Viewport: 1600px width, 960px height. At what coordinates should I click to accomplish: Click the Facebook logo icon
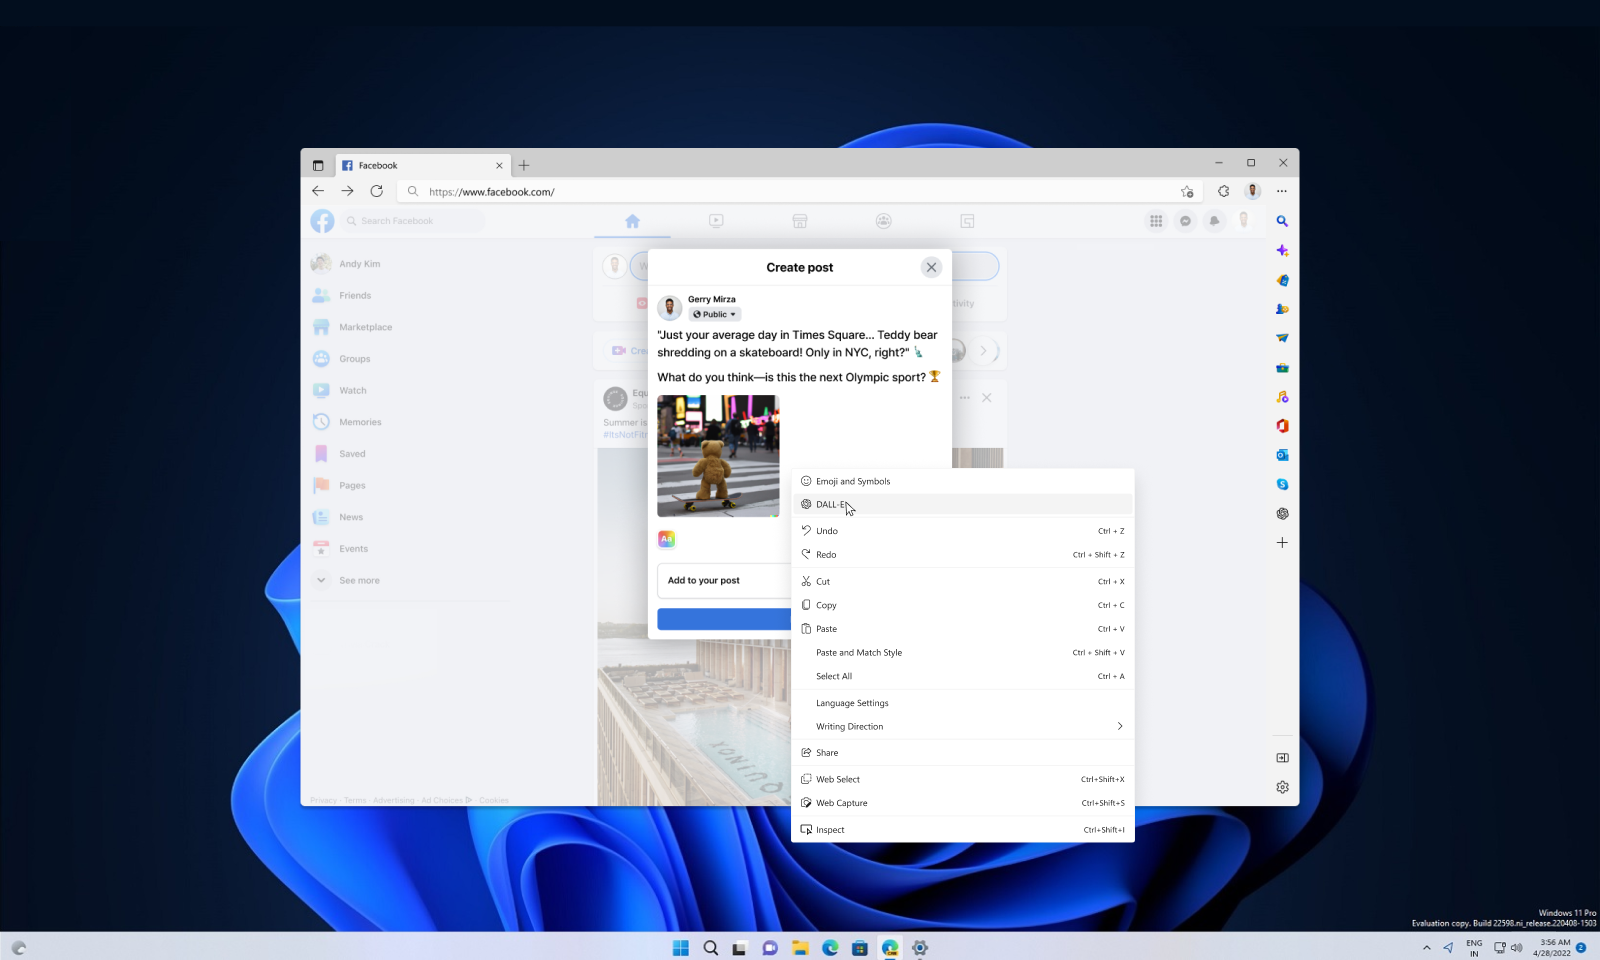pyautogui.click(x=322, y=221)
